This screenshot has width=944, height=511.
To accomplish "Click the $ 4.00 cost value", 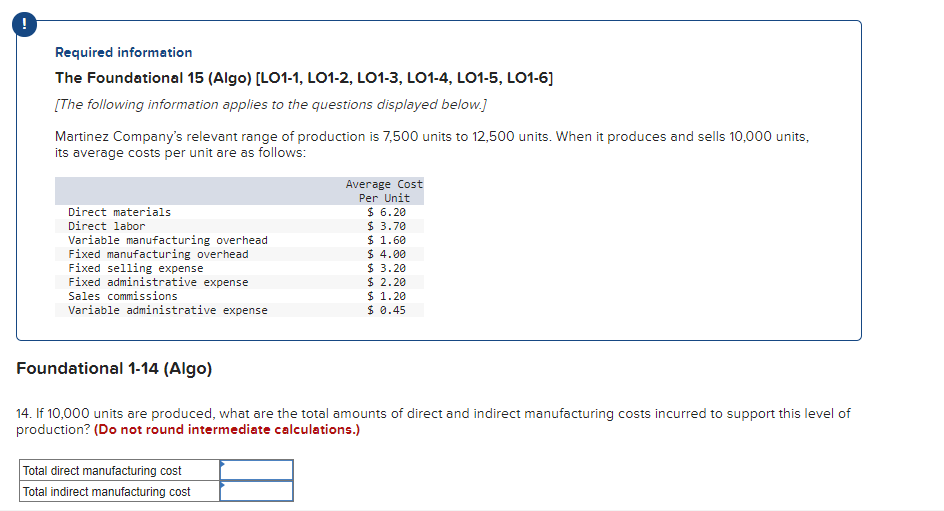I will point(387,254).
